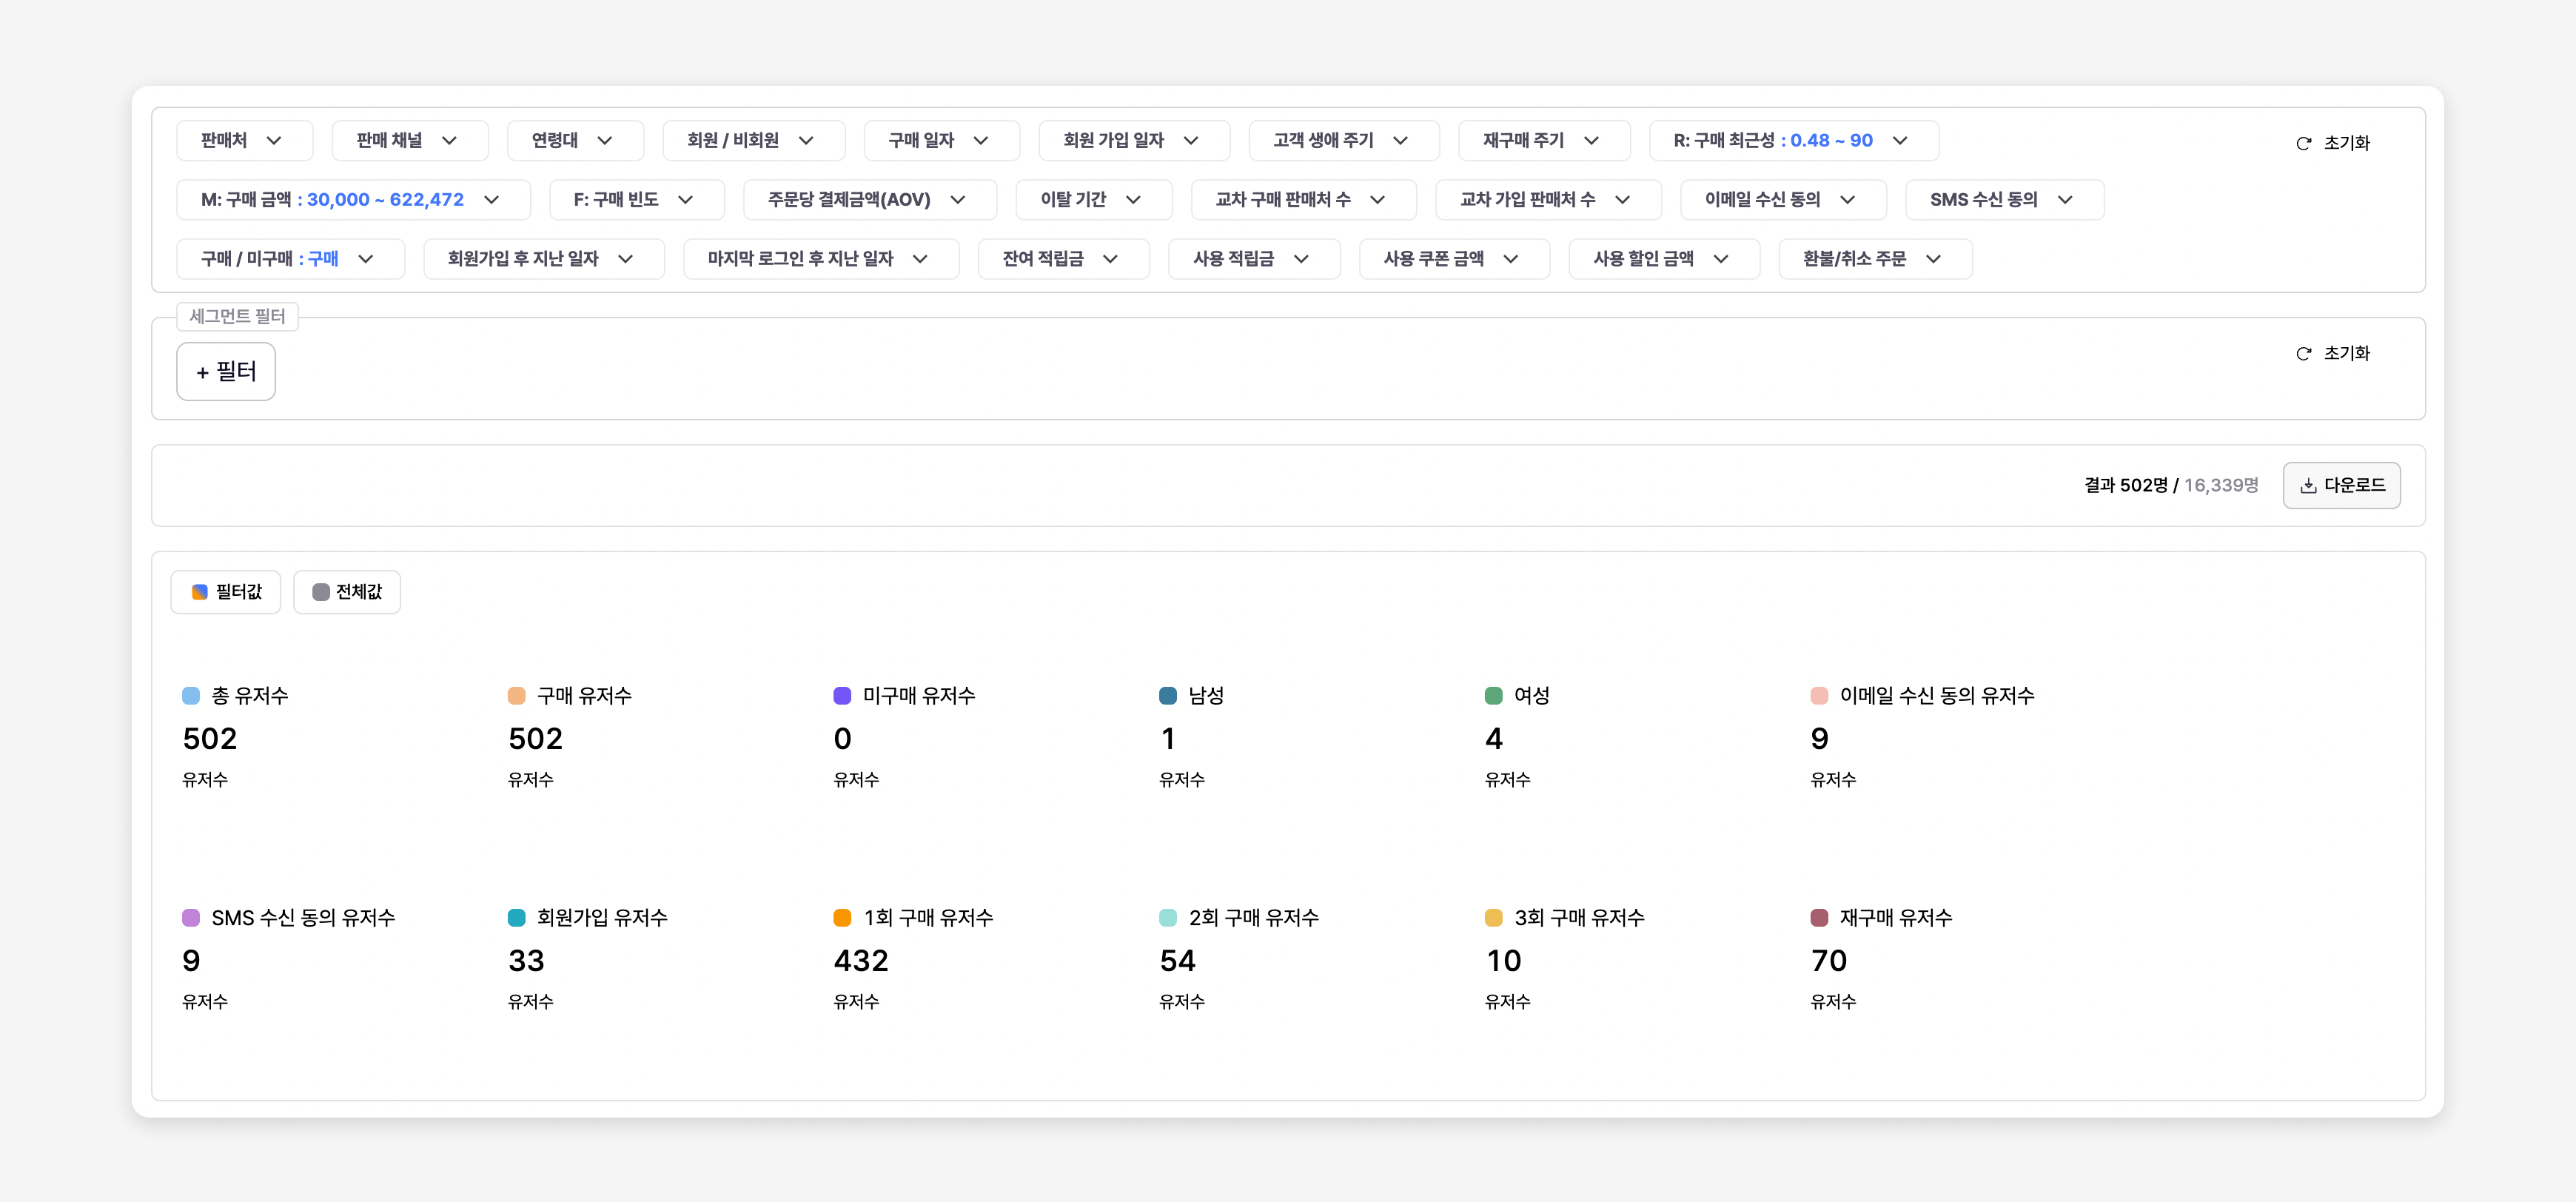Click the 결과 502명 count text
2576x1202 pixels.
(x=2126, y=485)
